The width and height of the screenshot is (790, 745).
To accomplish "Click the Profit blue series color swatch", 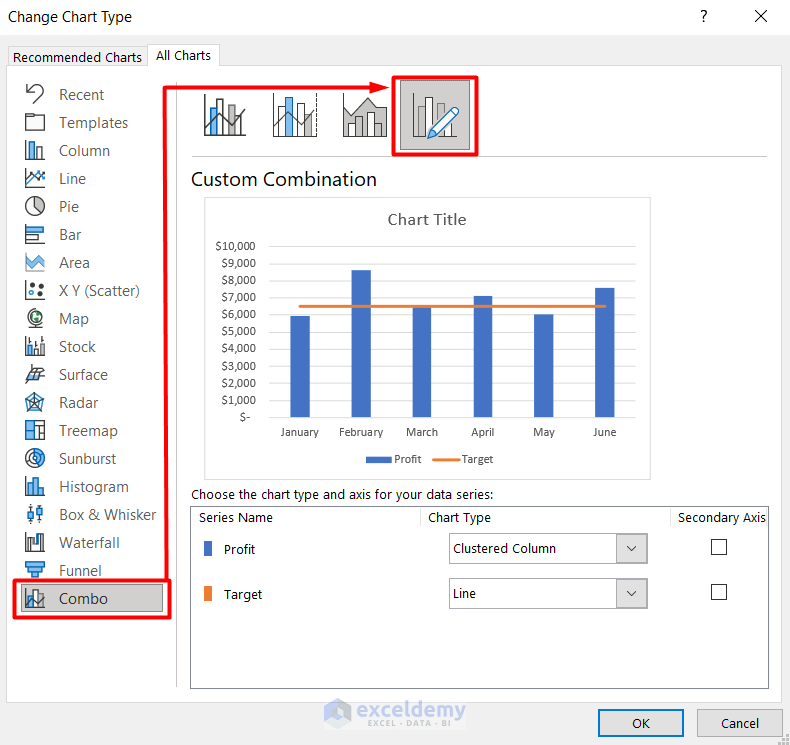I will coord(208,549).
